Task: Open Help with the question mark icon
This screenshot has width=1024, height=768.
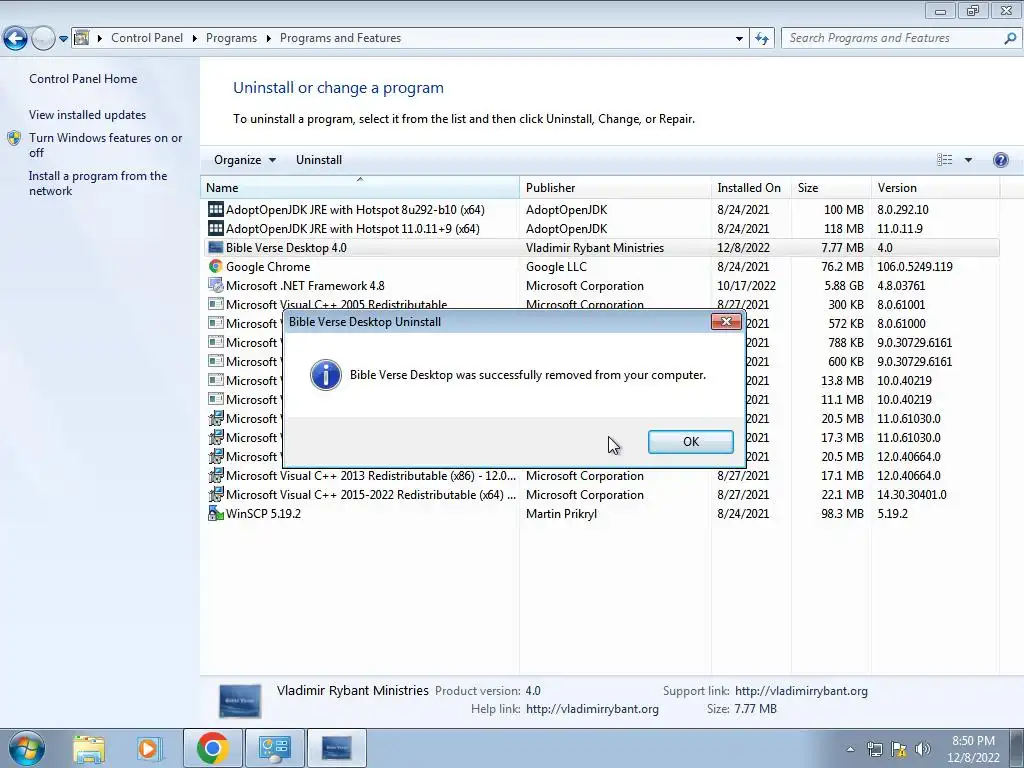Action: pos(1000,160)
